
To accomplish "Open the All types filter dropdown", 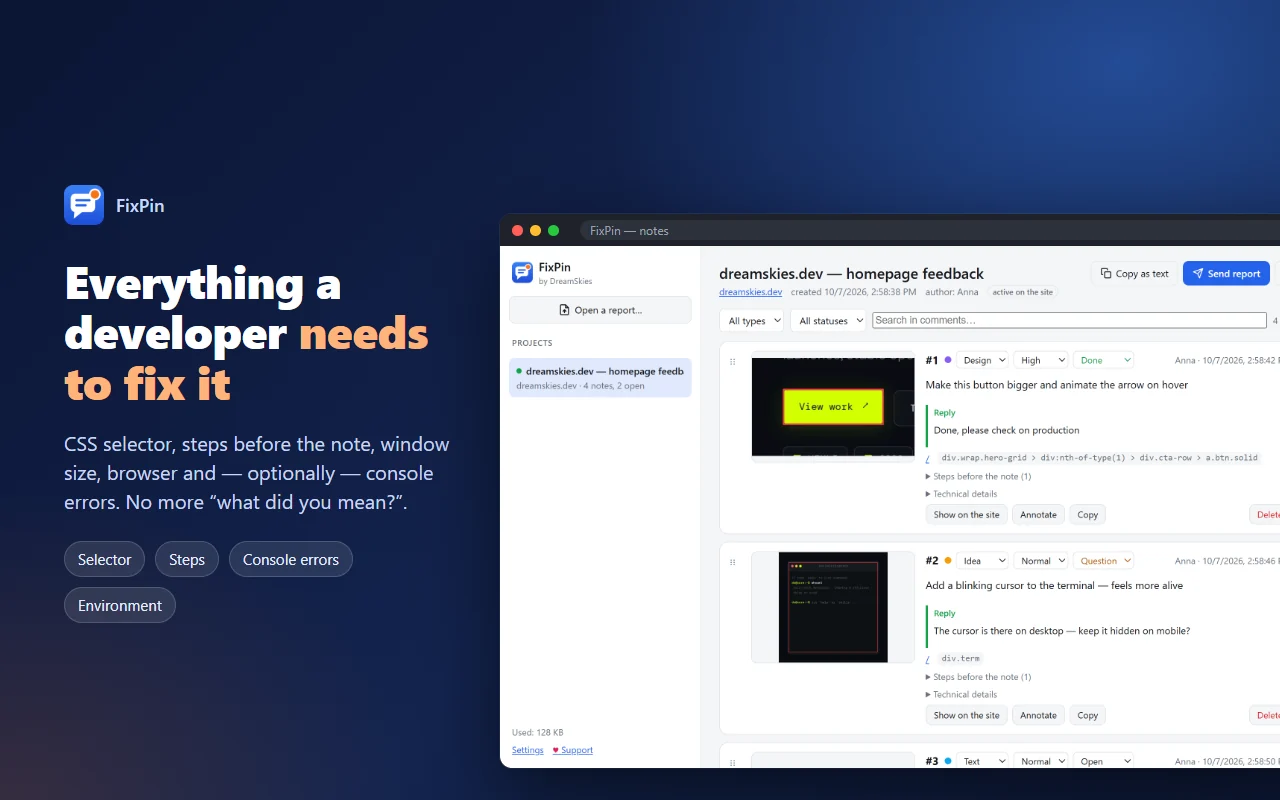I will pyautogui.click(x=751, y=321).
